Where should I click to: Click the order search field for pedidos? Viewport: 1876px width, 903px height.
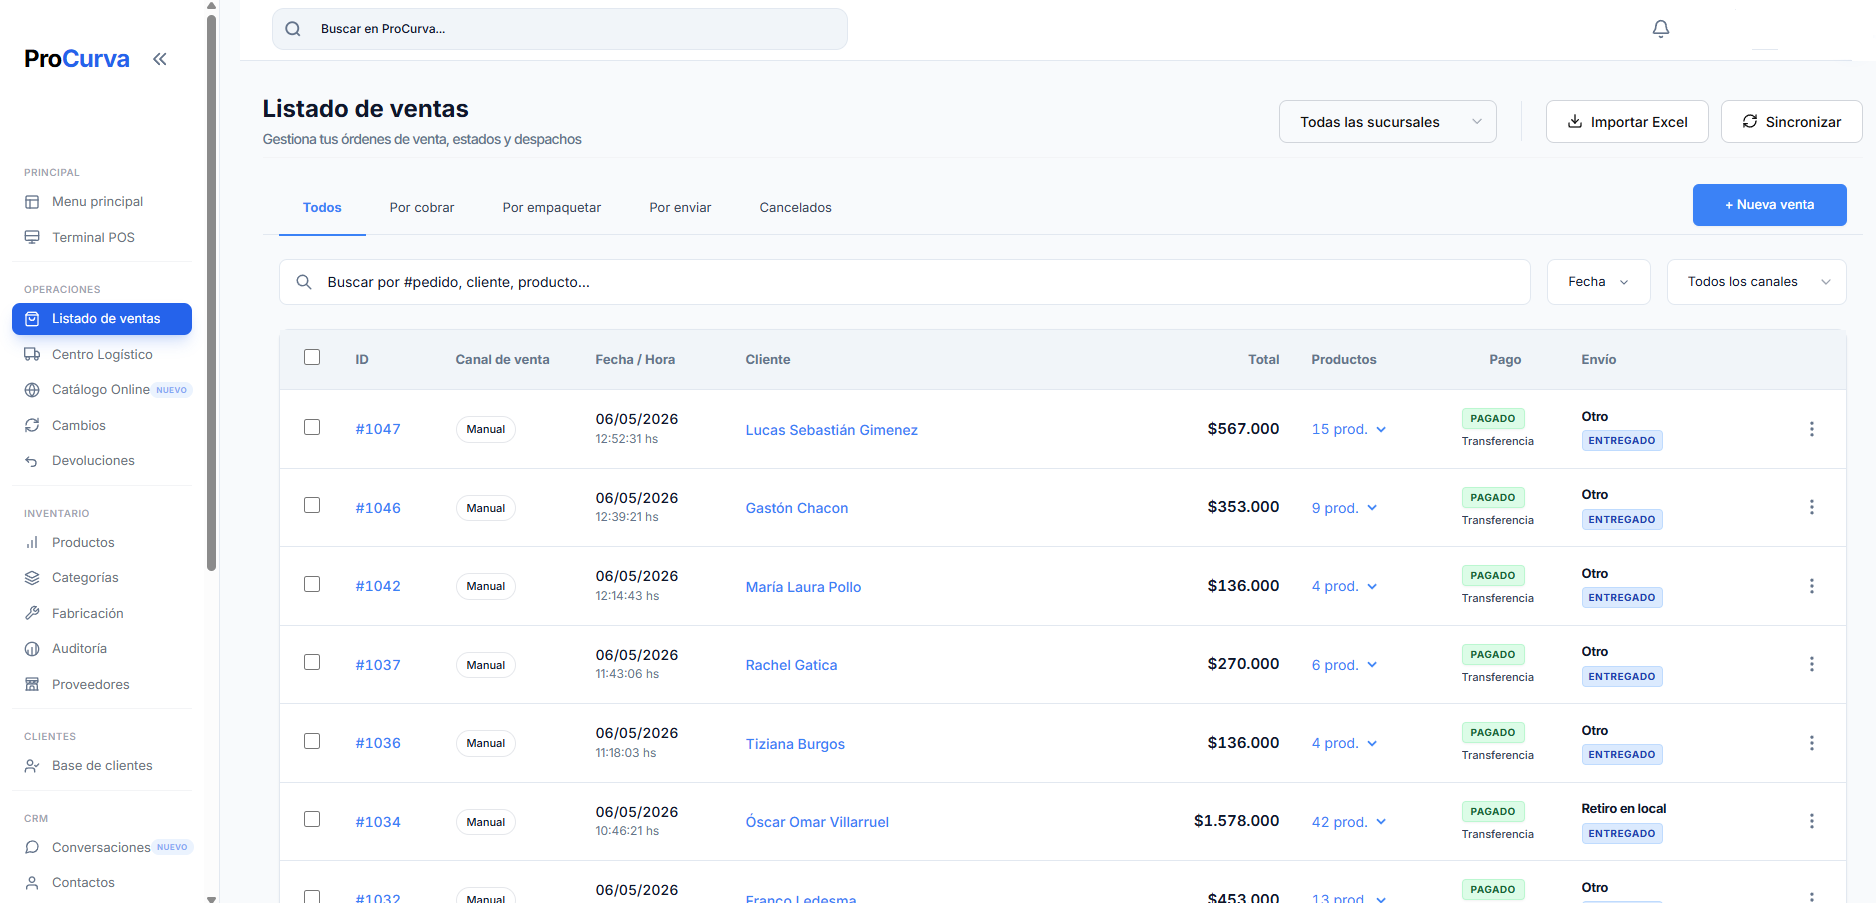pos(905,282)
